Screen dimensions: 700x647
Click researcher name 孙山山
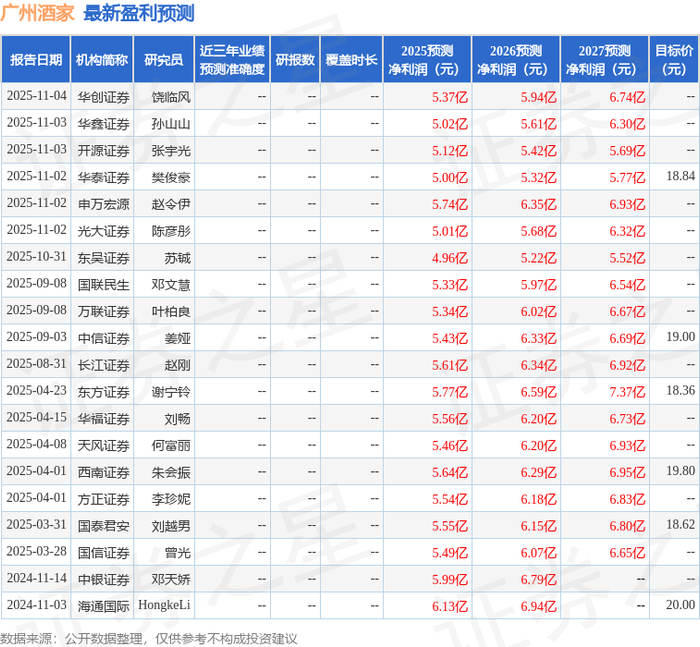(x=171, y=124)
